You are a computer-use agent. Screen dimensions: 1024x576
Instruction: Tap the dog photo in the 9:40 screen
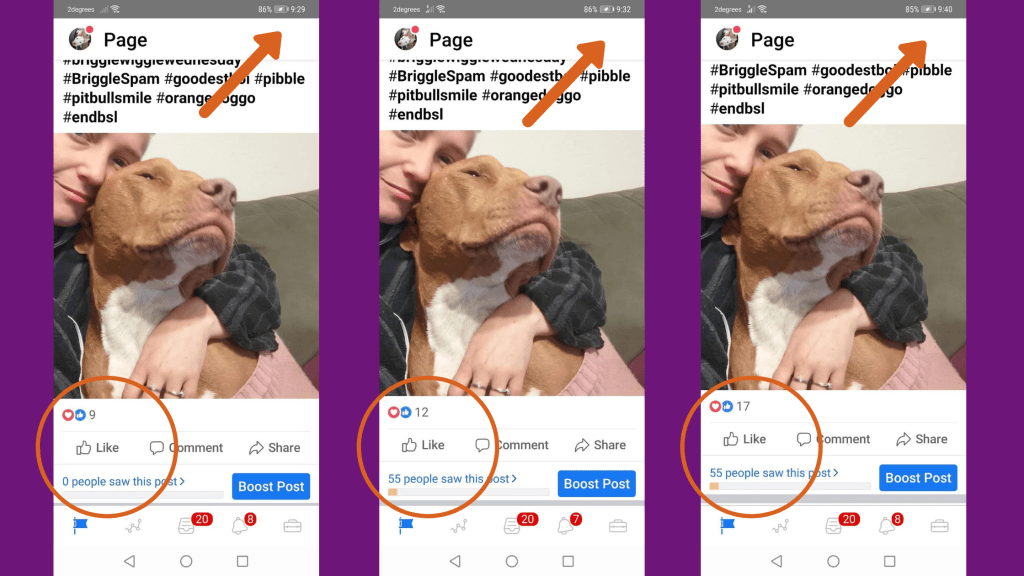833,257
